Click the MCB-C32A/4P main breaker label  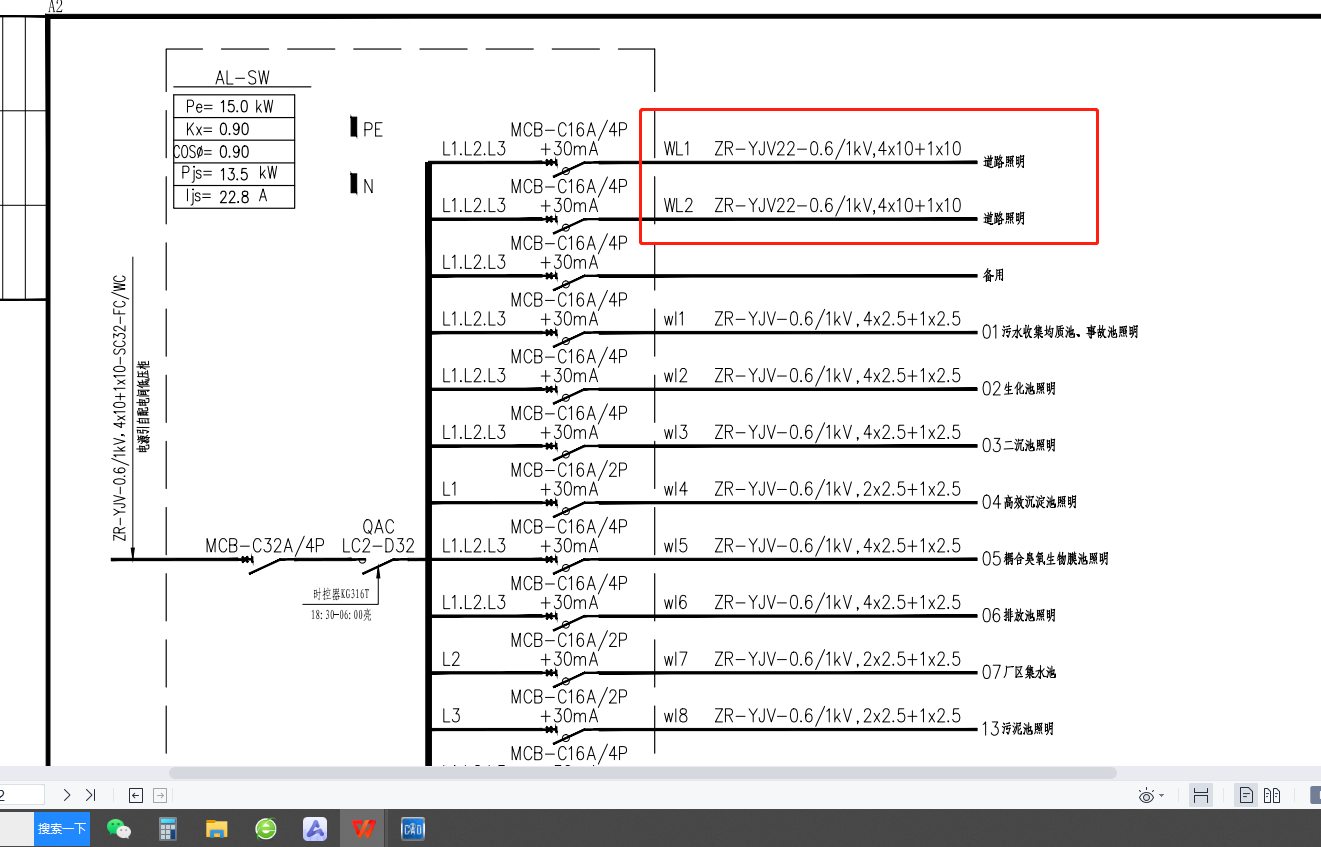266,546
